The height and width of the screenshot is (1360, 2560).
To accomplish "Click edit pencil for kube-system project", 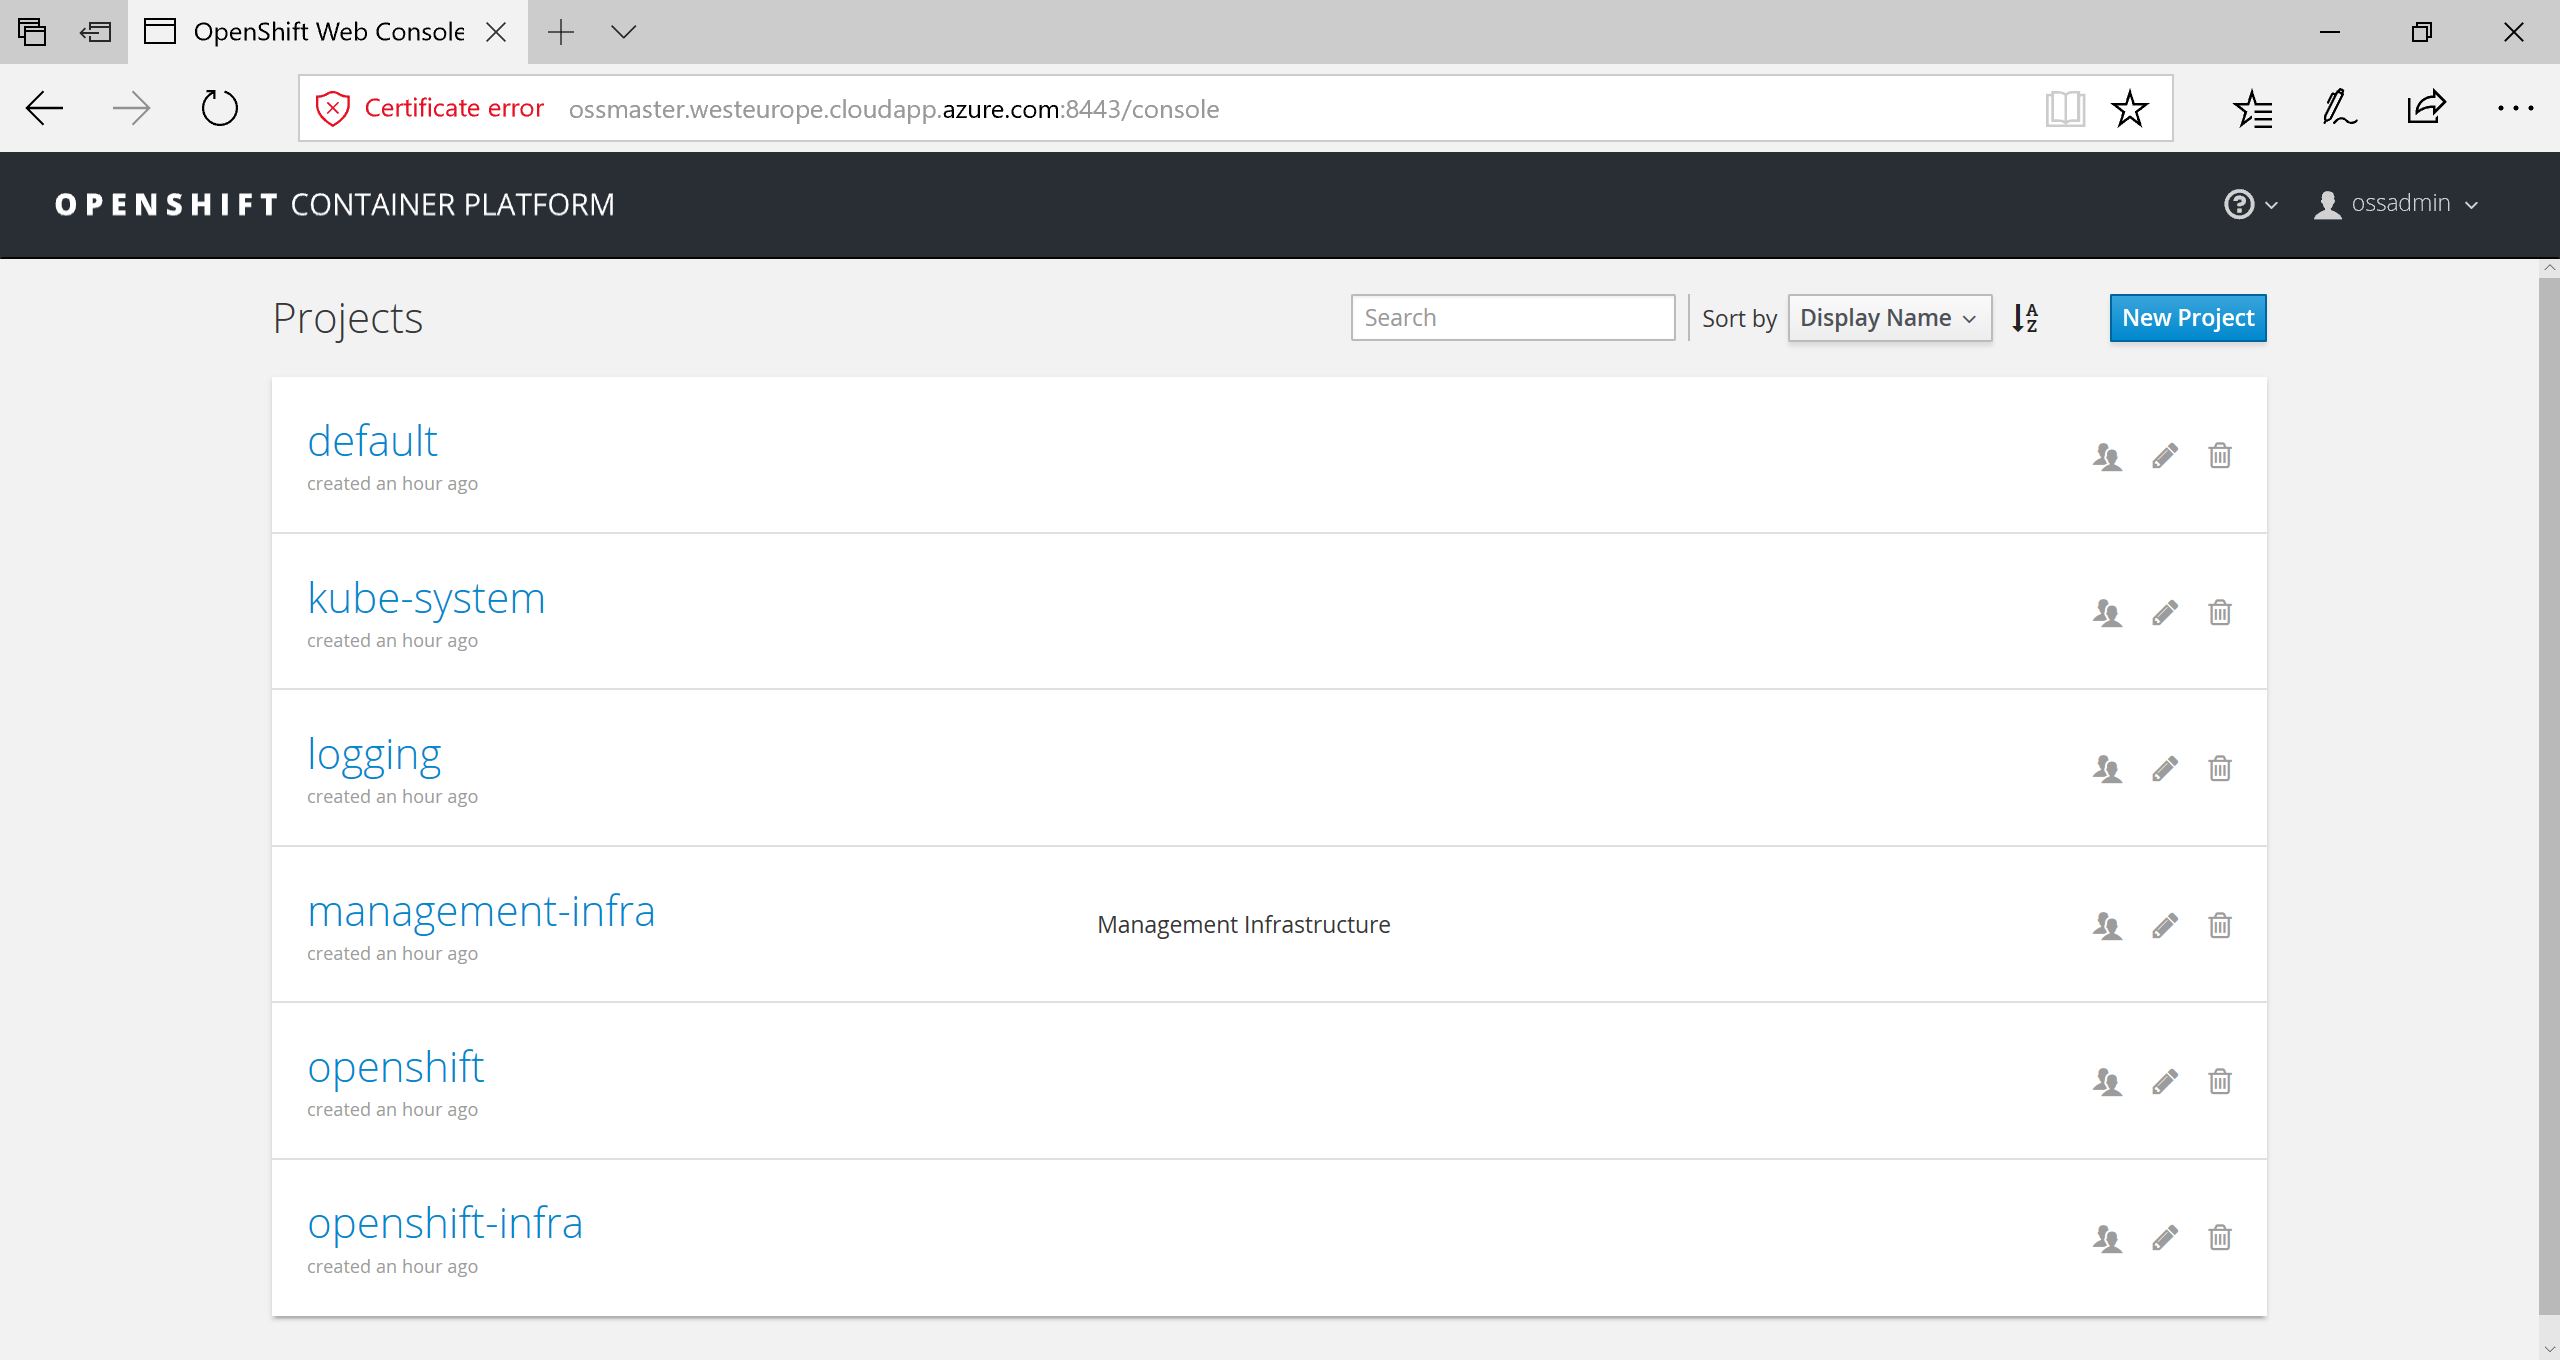I will [x=2165, y=613].
